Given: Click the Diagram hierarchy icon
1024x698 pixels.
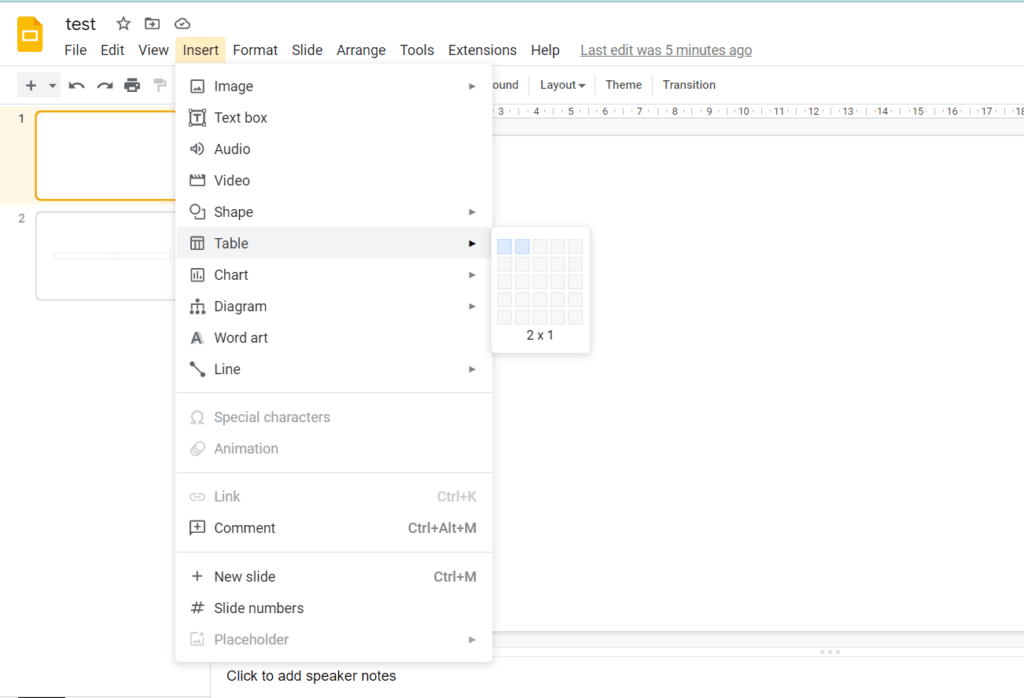Looking at the screenshot, I should [x=197, y=306].
